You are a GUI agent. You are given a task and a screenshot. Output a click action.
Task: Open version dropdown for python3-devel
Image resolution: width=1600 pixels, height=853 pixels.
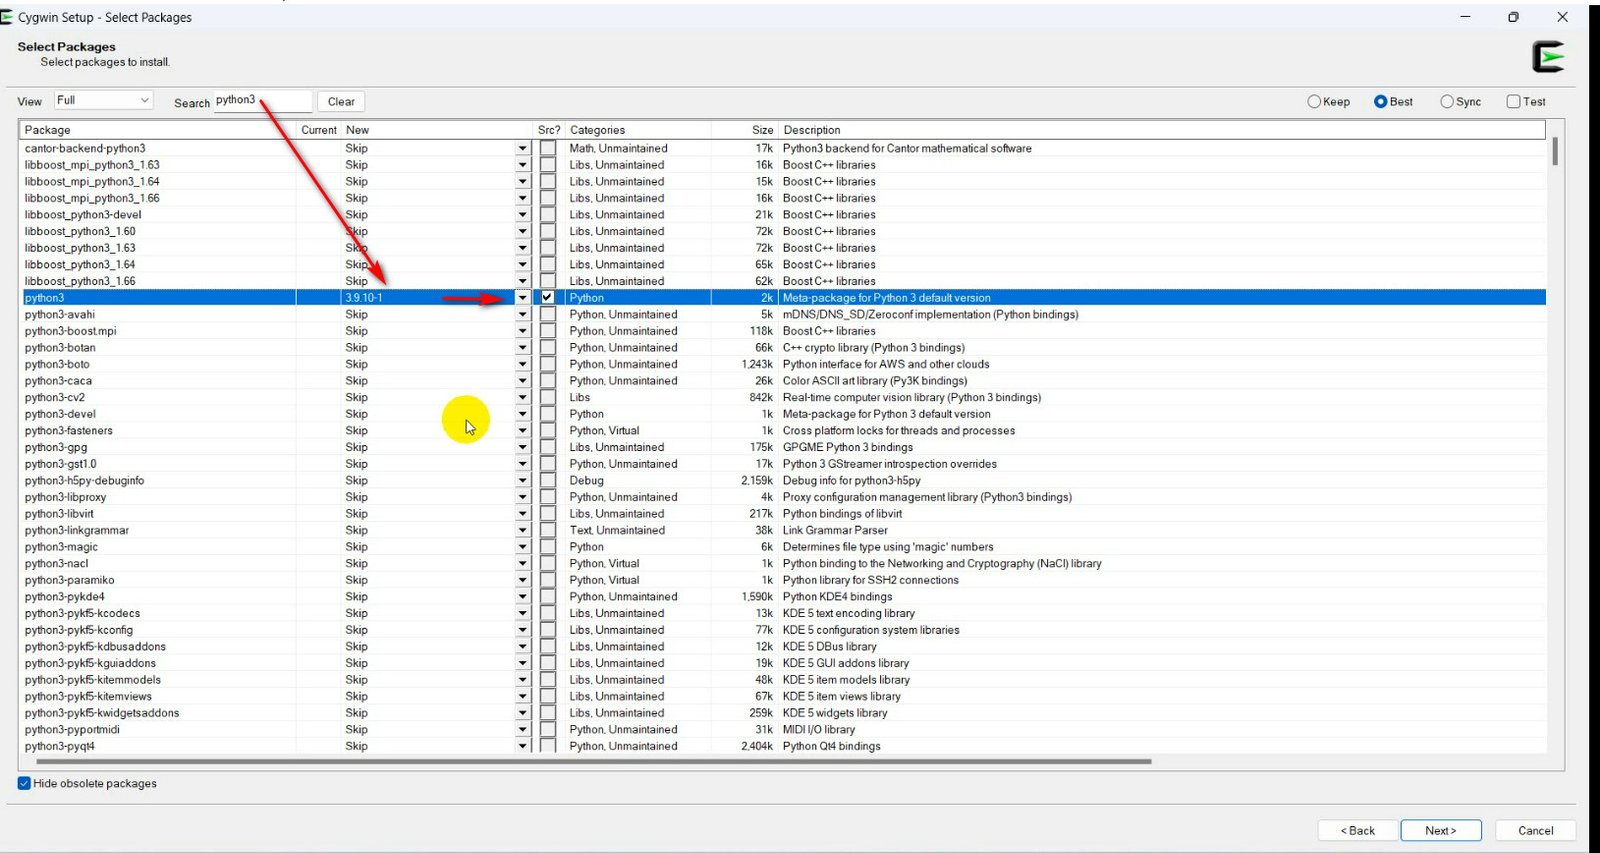point(522,414)
